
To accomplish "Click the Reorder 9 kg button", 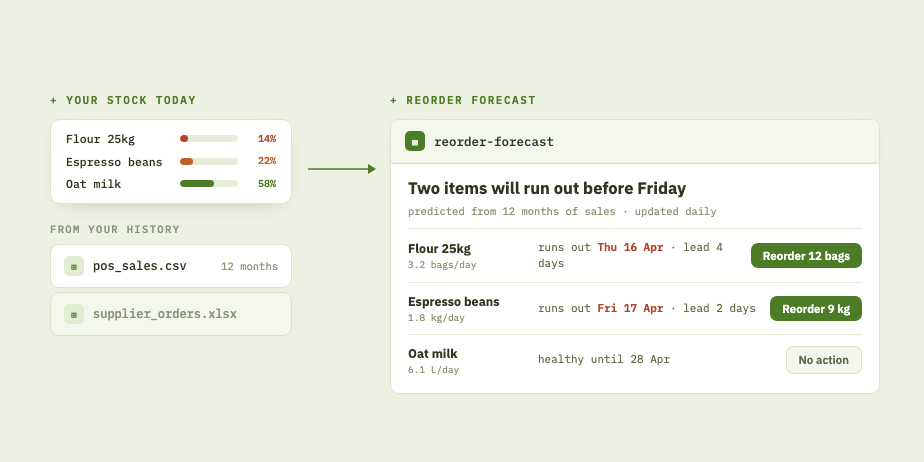I will (816, 309).
